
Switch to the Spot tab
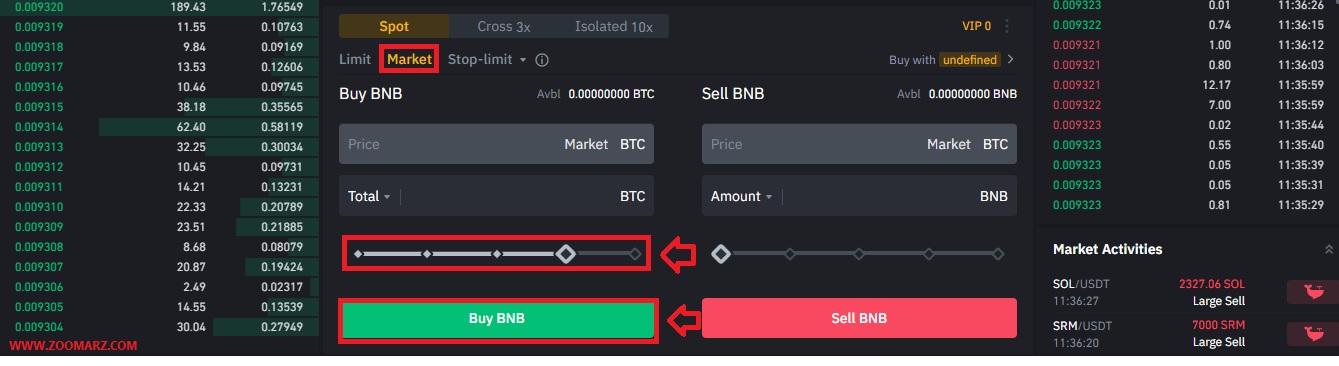pos(394,26)
